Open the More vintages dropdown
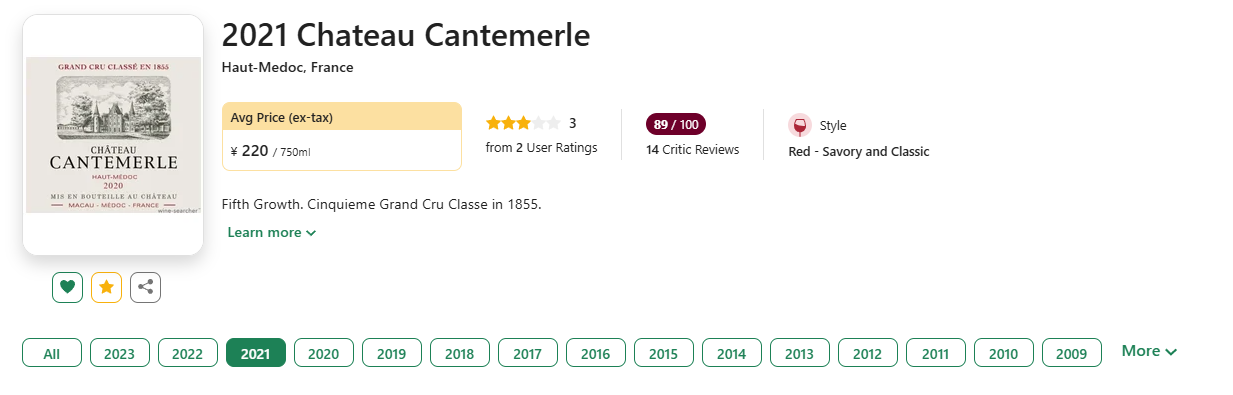The height and width of the screenshot is (395, 1233). 1149,351
